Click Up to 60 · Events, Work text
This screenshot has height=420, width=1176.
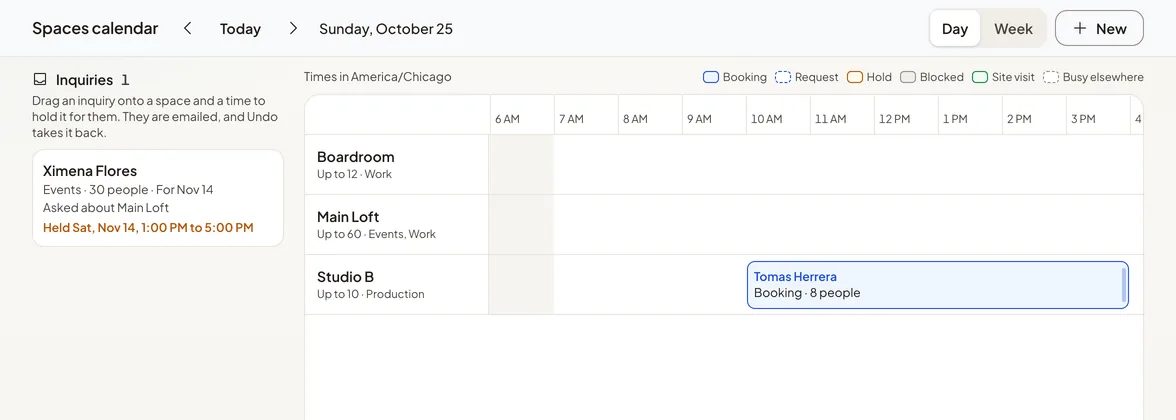(x=376, y=234)
